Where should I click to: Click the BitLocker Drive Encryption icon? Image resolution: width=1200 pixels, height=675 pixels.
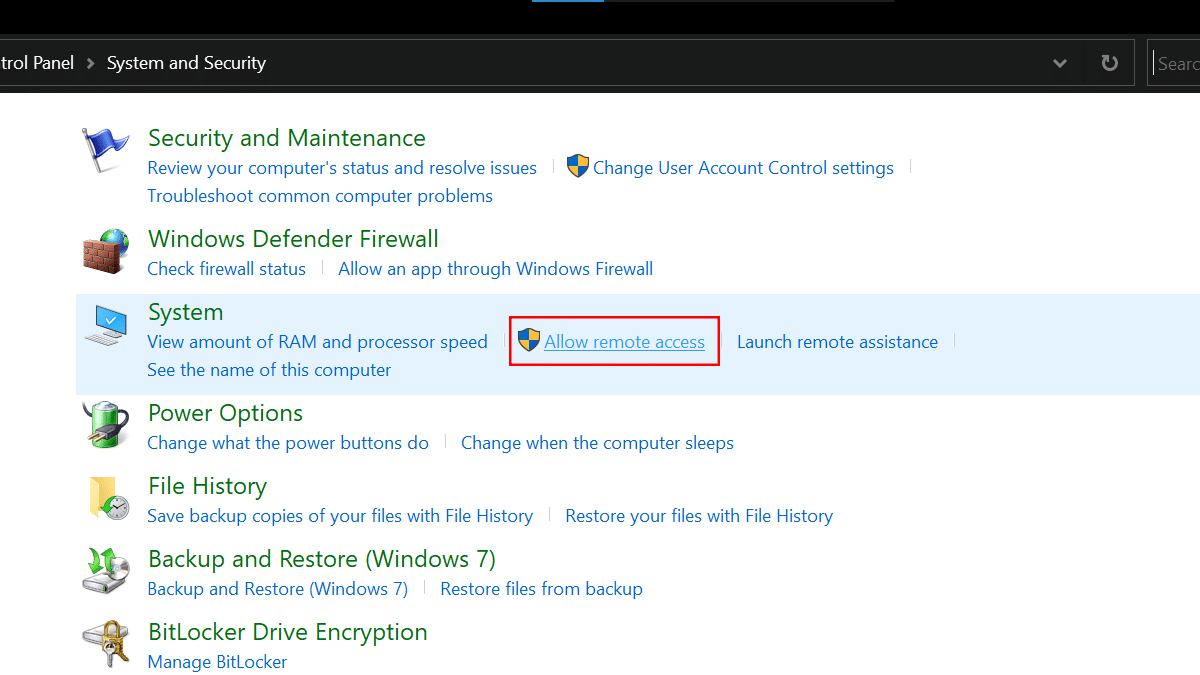pos(105,644)
